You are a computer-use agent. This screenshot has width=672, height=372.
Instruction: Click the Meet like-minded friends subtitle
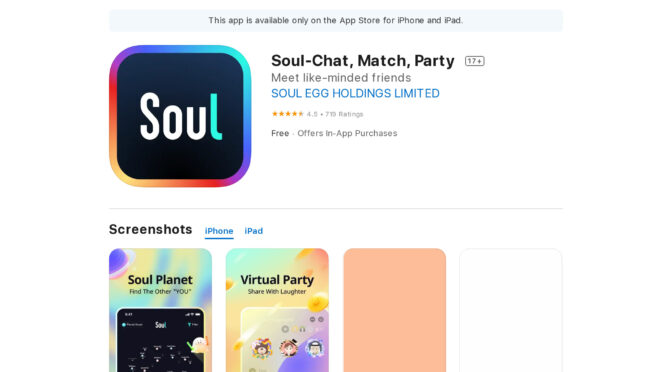click(x=341, y=78)
